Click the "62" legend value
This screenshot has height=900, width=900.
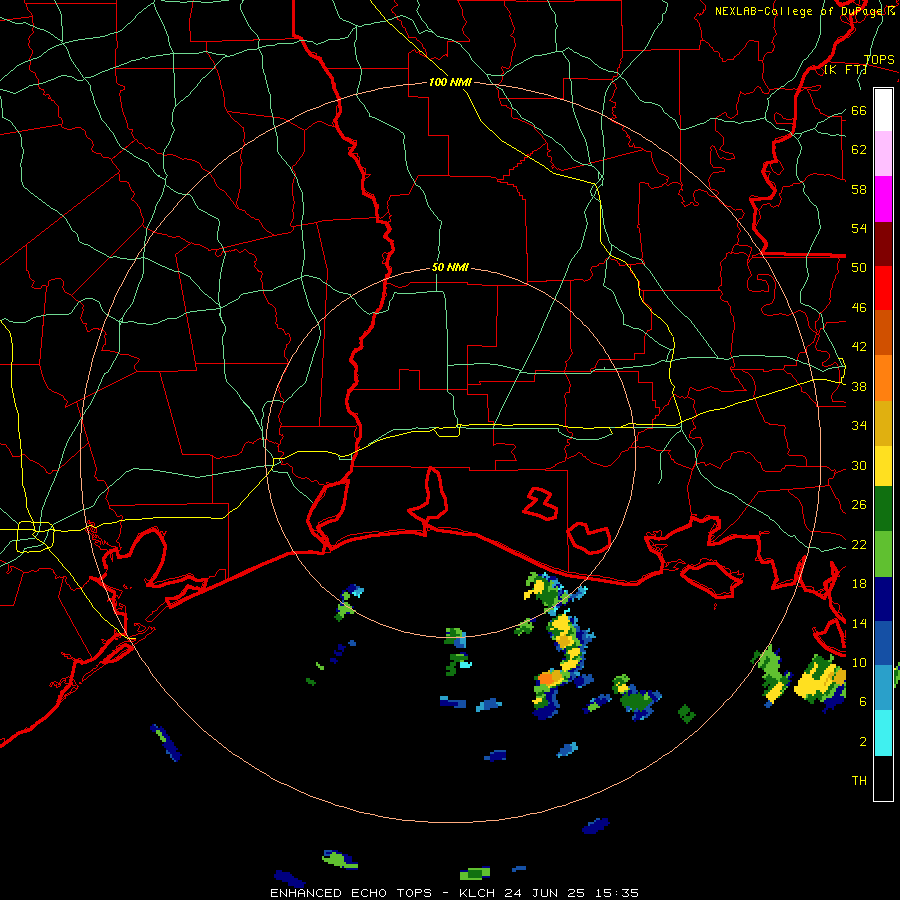pyautogui.click(x=859, y=149)
